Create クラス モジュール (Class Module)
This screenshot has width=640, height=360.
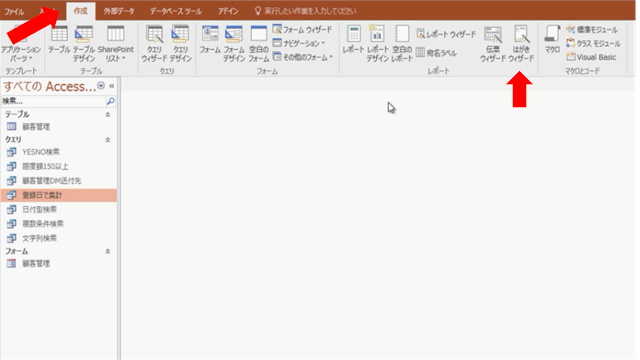(593, 43)
